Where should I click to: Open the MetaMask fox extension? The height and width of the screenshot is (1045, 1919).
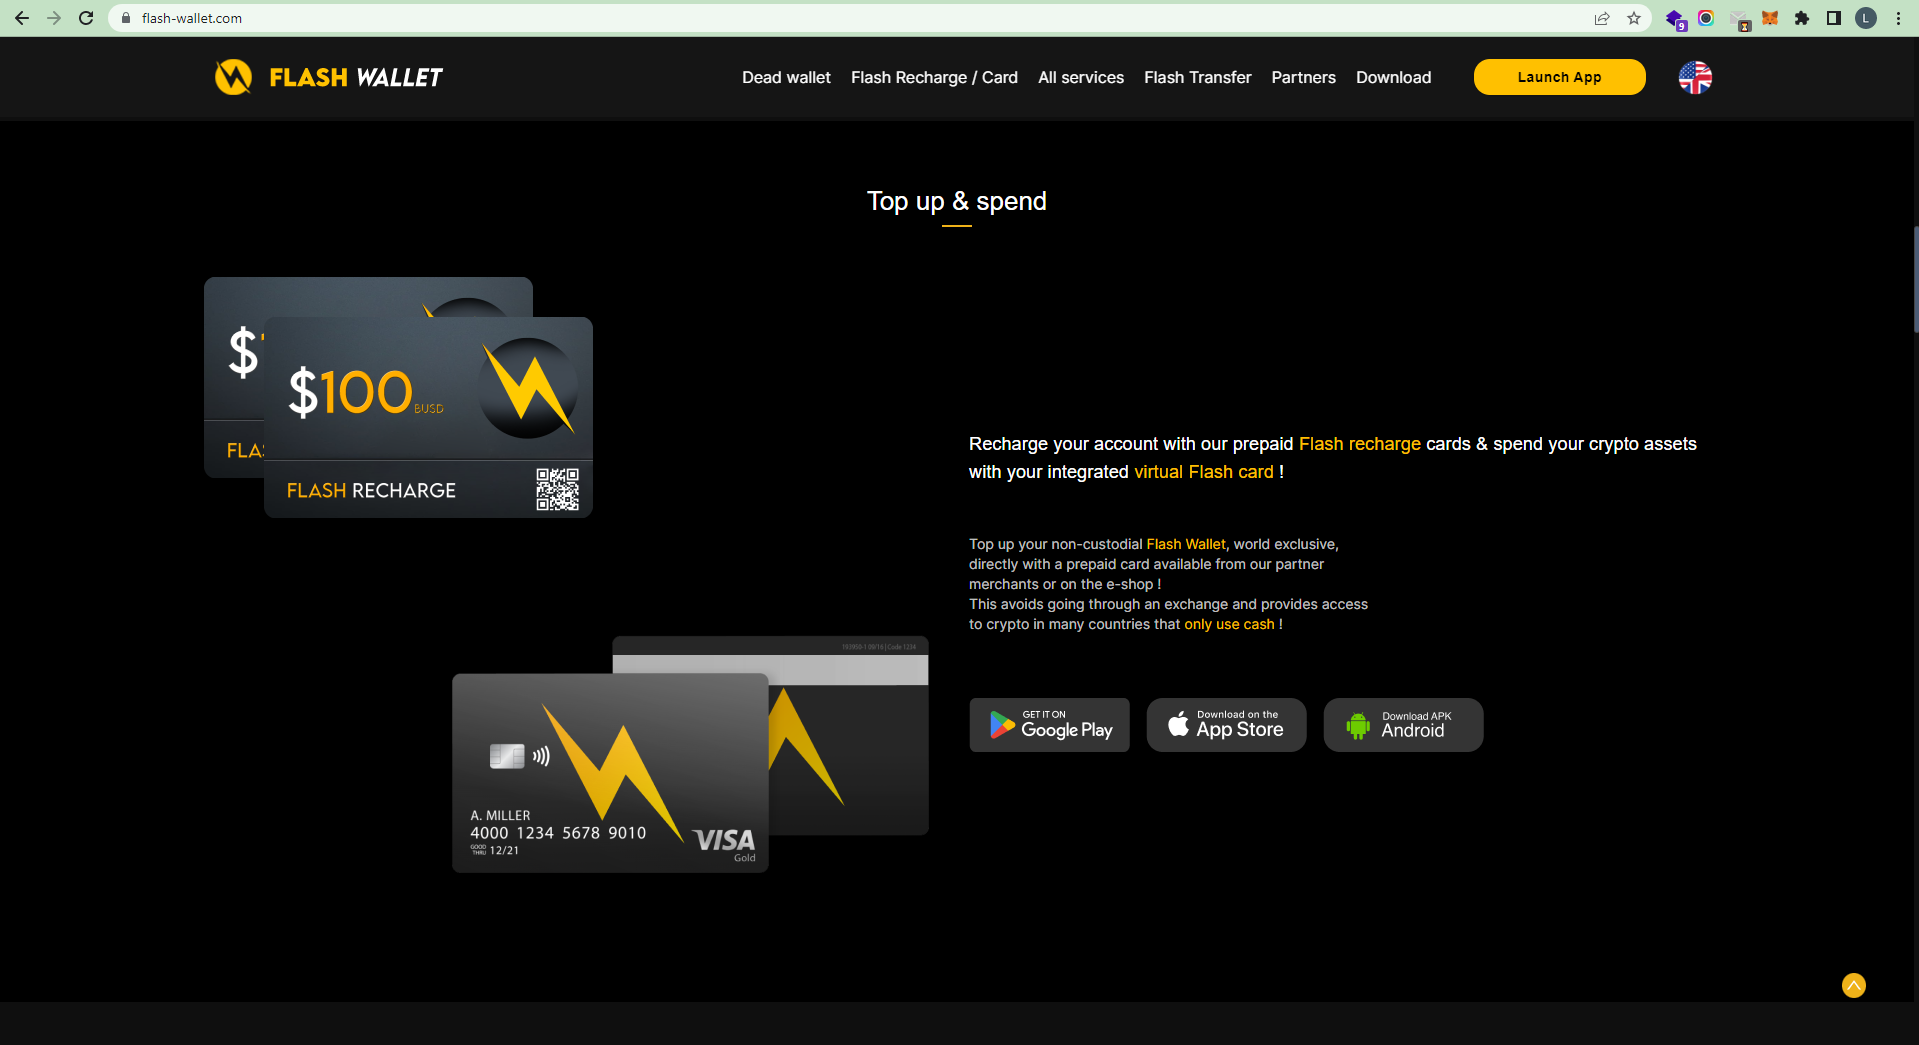tap(1770, 18)
